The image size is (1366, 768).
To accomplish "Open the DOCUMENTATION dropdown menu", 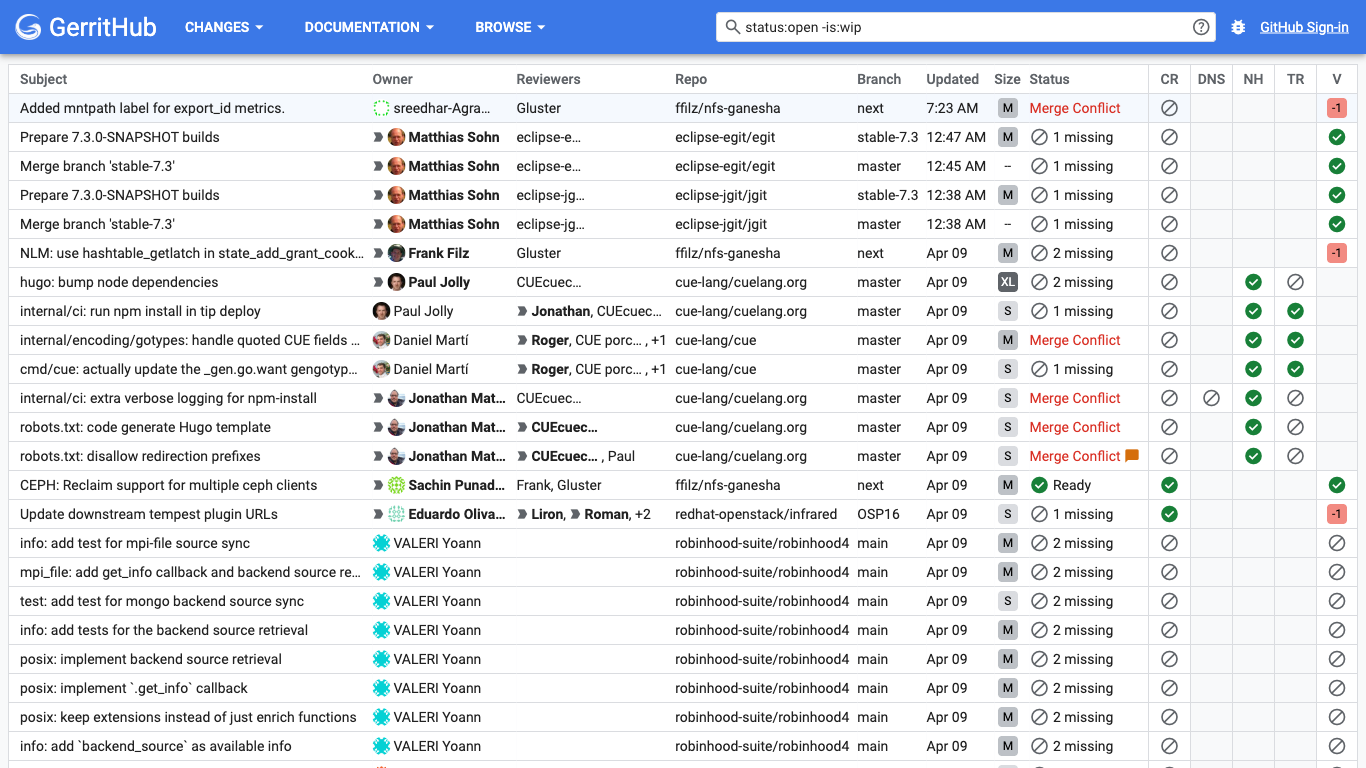I will tap(369, 27).
